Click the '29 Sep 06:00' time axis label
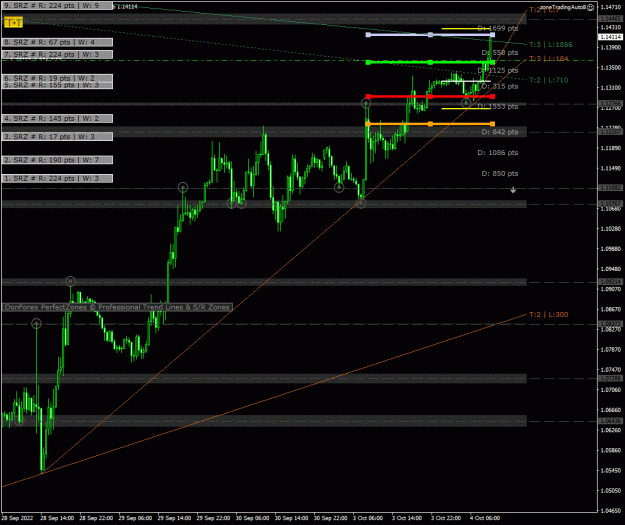Screen dimensions: 625x525 tap(135, 518)
